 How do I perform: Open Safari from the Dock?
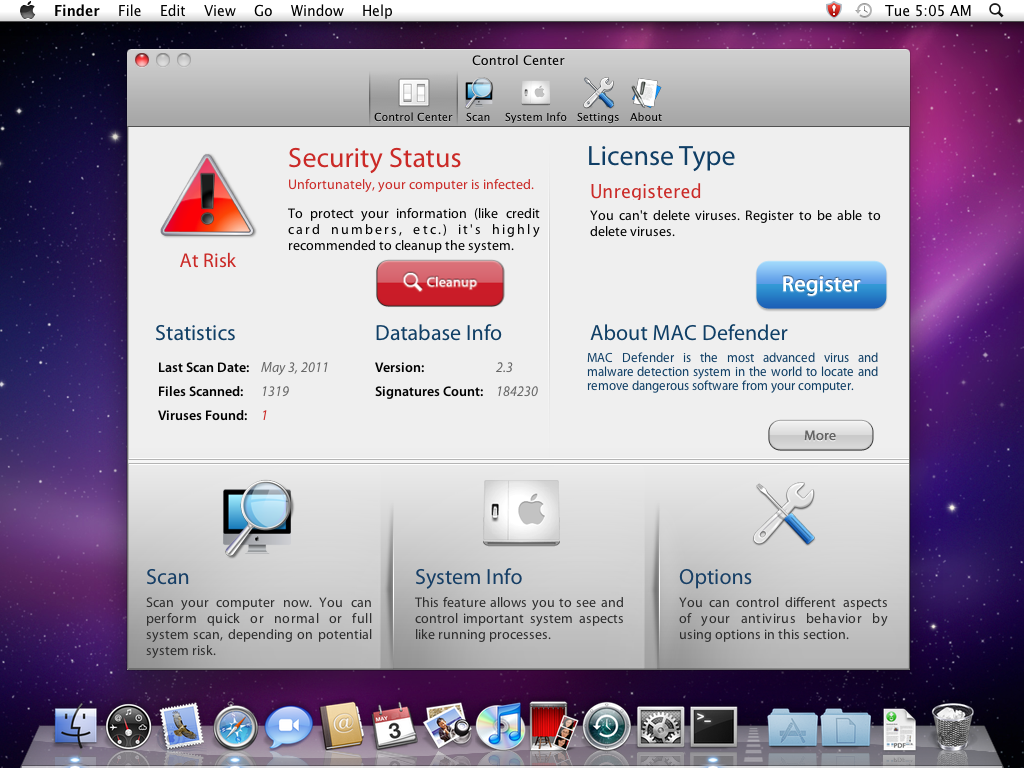pyautogui.click(x=235, y=727)
